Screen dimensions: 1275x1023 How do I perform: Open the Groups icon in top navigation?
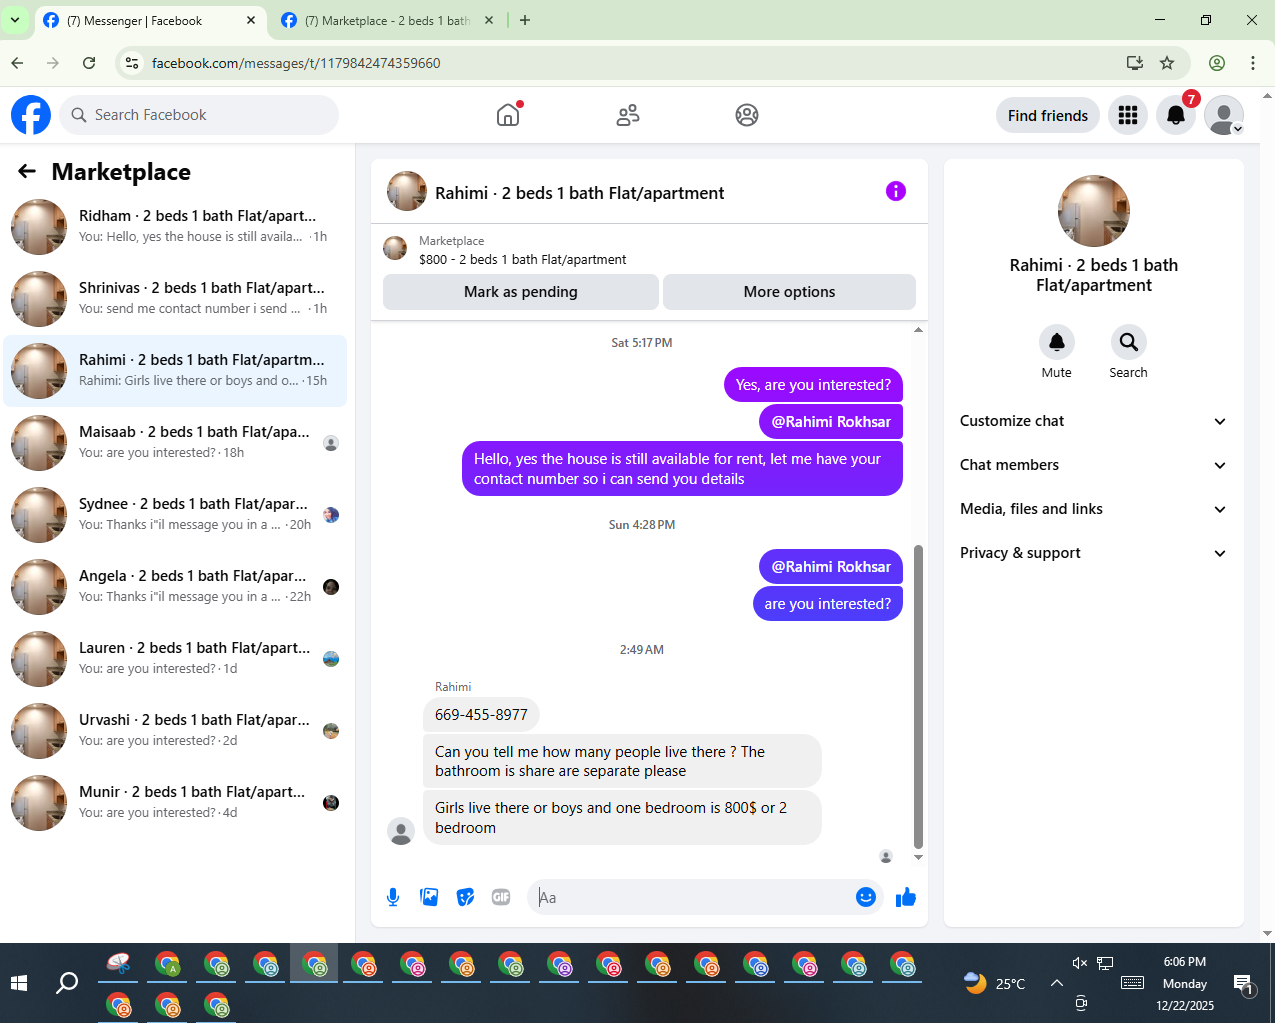pyautogui.click(x=747, y=115)
